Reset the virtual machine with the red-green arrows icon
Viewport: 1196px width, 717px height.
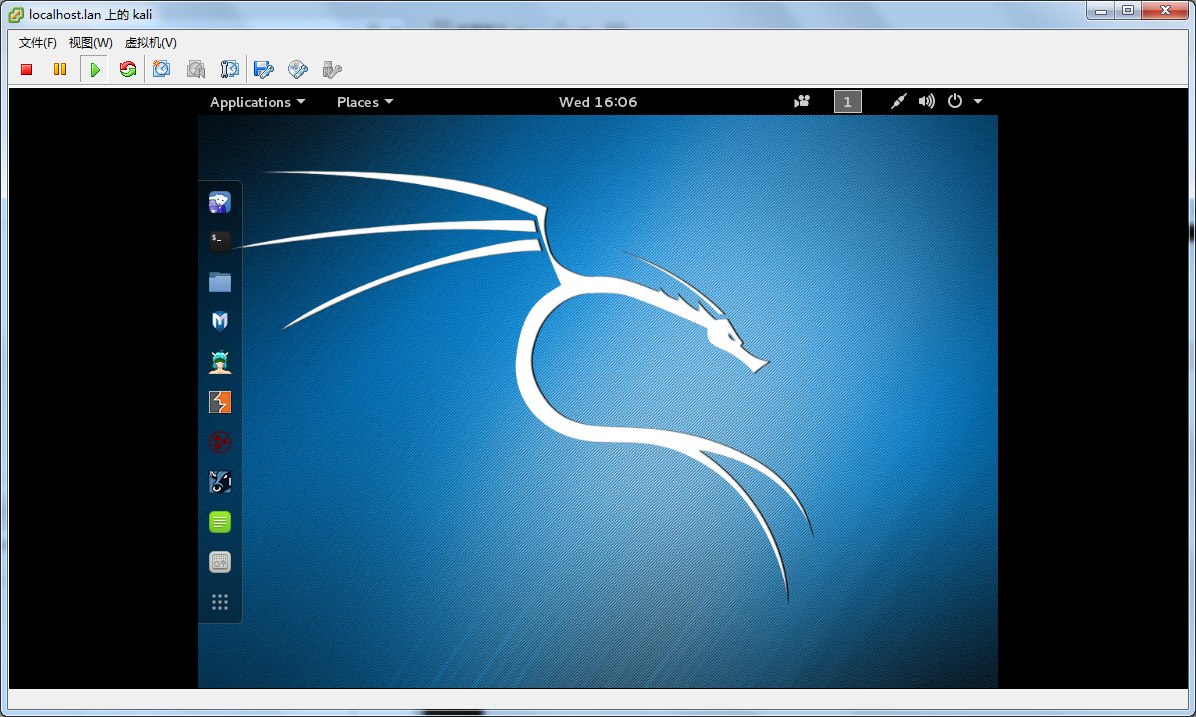coord(127,69)
